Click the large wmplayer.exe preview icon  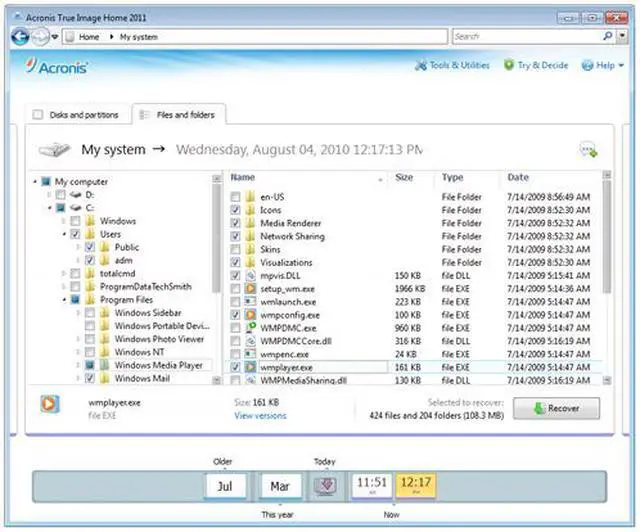50,405
